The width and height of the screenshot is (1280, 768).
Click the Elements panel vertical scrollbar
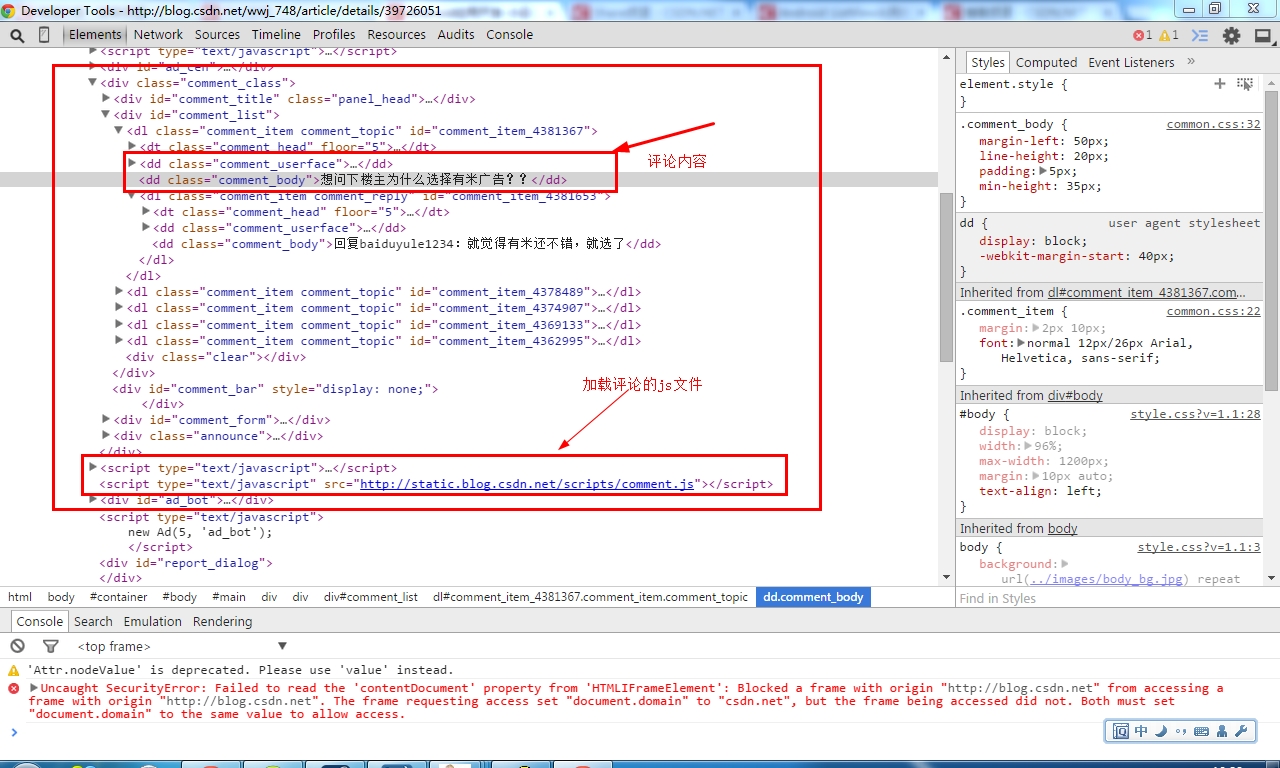pyautogui.click(x=946, y=278)
